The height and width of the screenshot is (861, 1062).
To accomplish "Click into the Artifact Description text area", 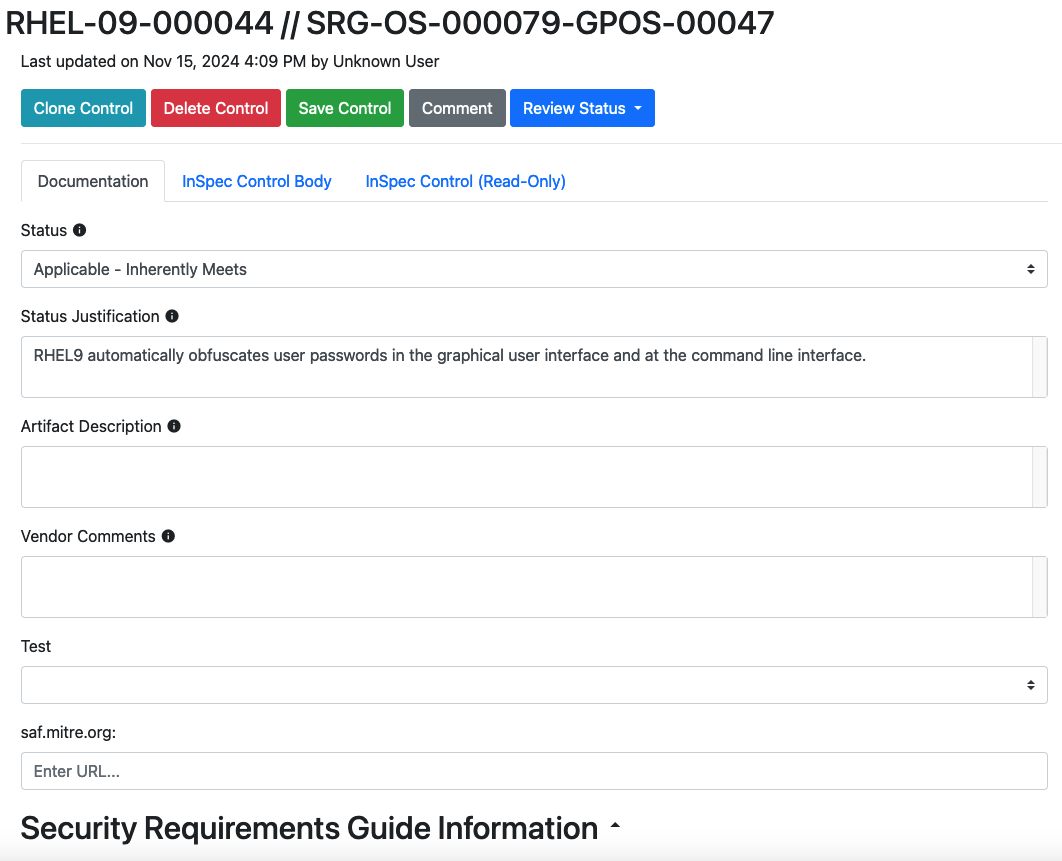I will click(526, 477).
